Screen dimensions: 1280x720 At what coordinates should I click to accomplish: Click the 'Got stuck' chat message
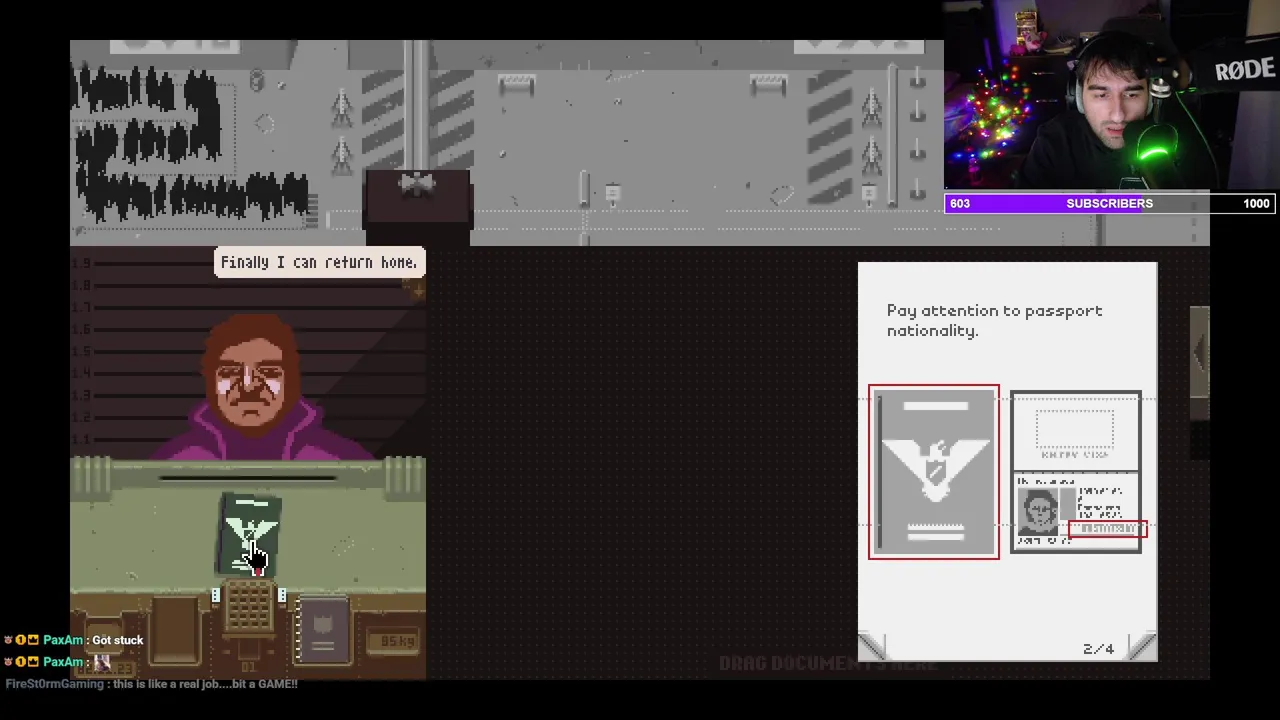coord(118,640)
